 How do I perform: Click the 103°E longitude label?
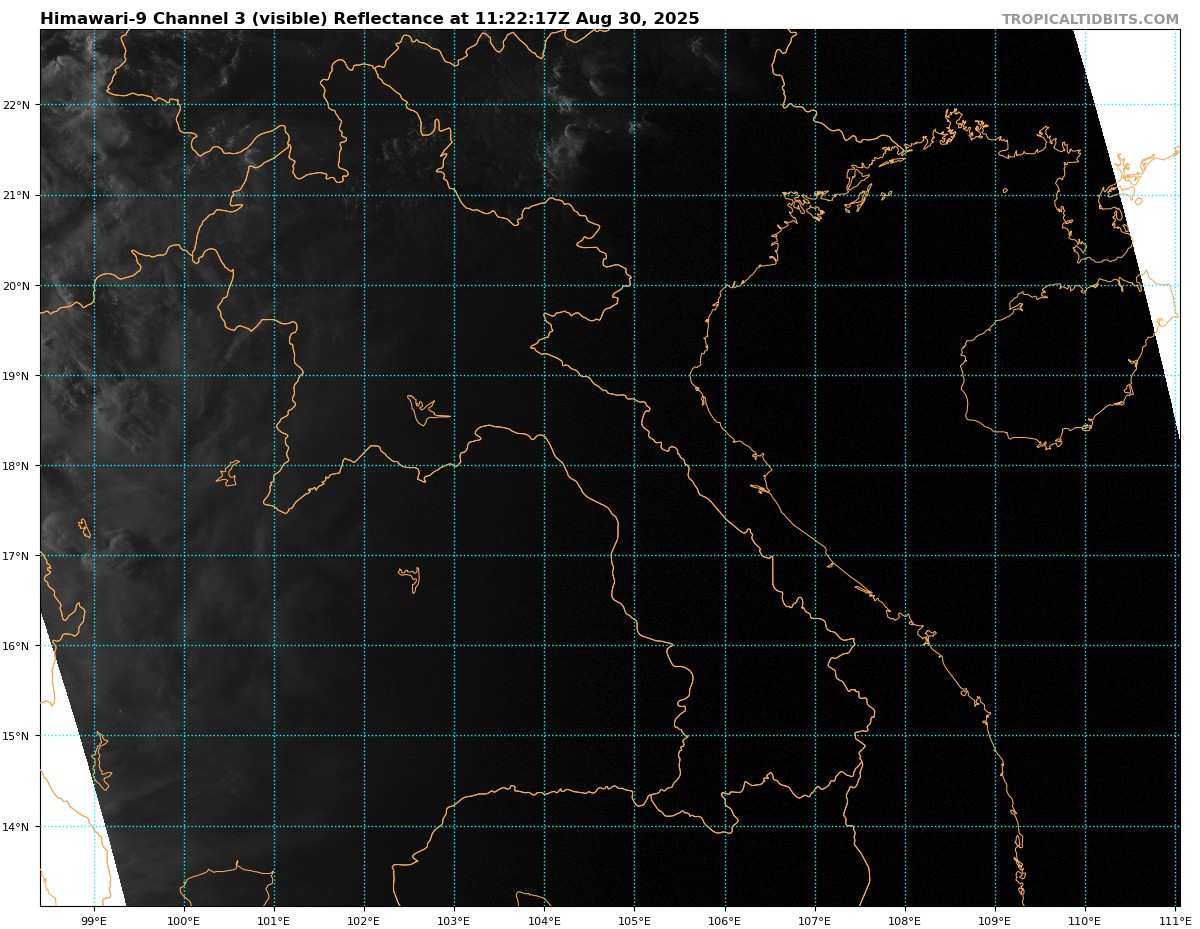pos(454,920)
